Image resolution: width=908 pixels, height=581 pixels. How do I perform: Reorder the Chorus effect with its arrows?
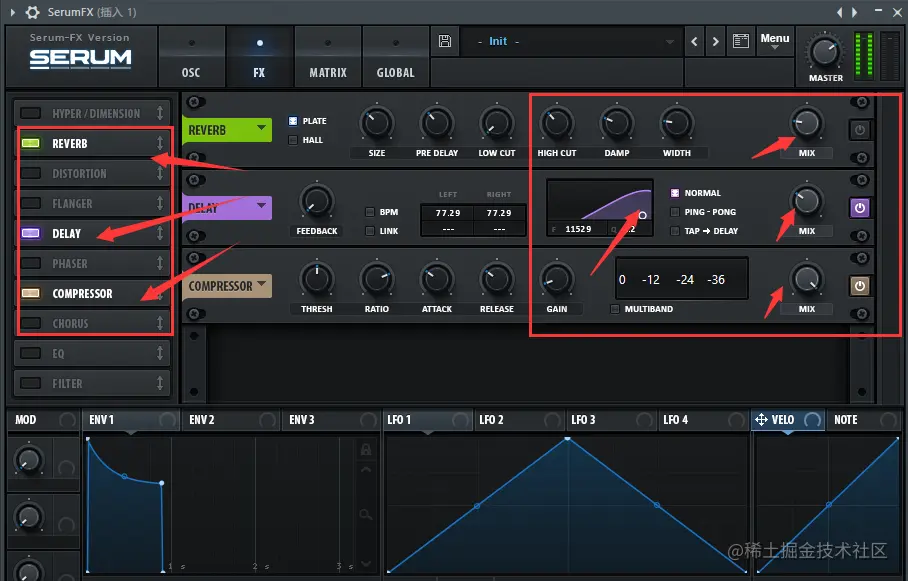[x=160, y=323]
